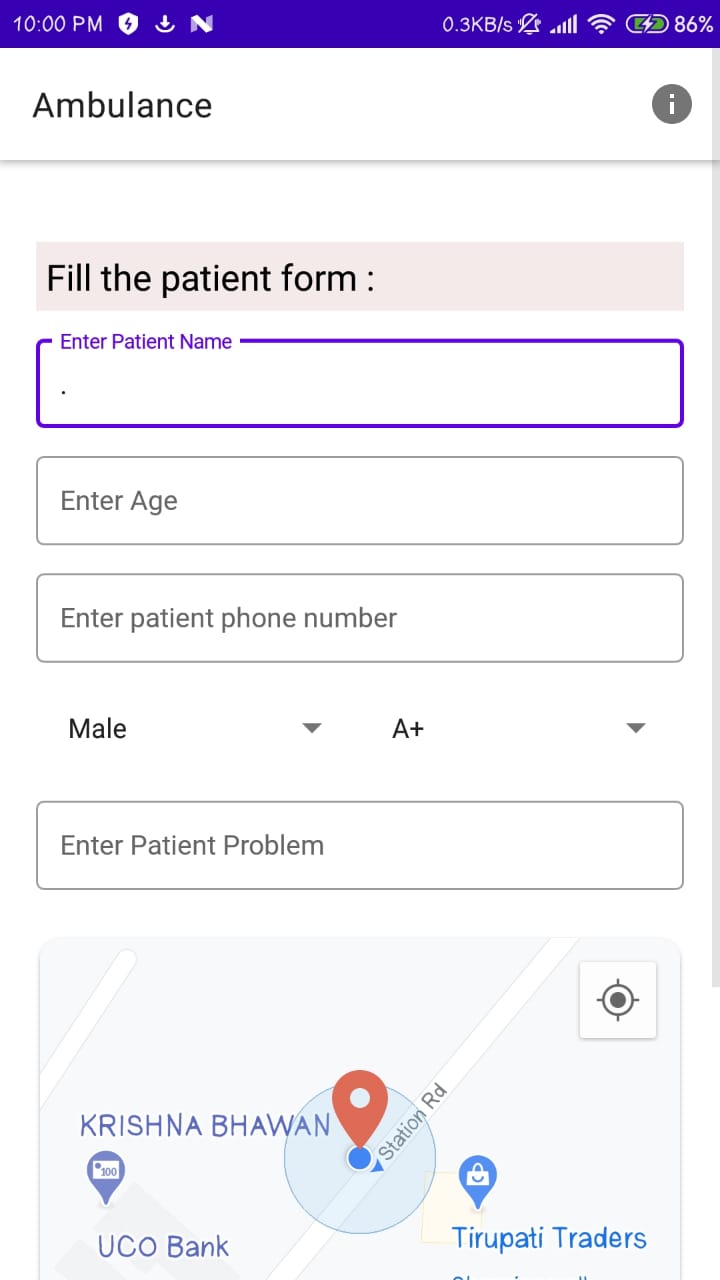
Task: Tap the KRISHNA BHAWAN map label
Action: (204, 1126)
